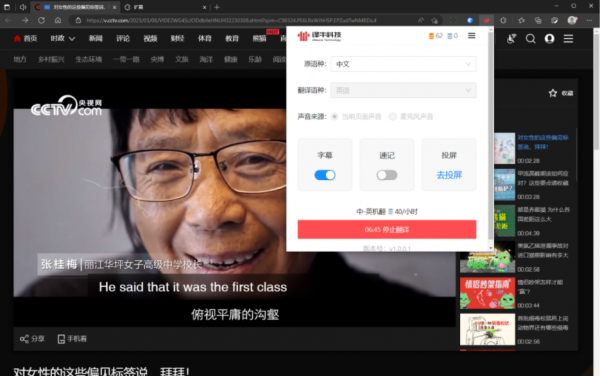
Task: Open the browser settings ellipsis menu
Action: pyautogui.click(x=589, y=20)
